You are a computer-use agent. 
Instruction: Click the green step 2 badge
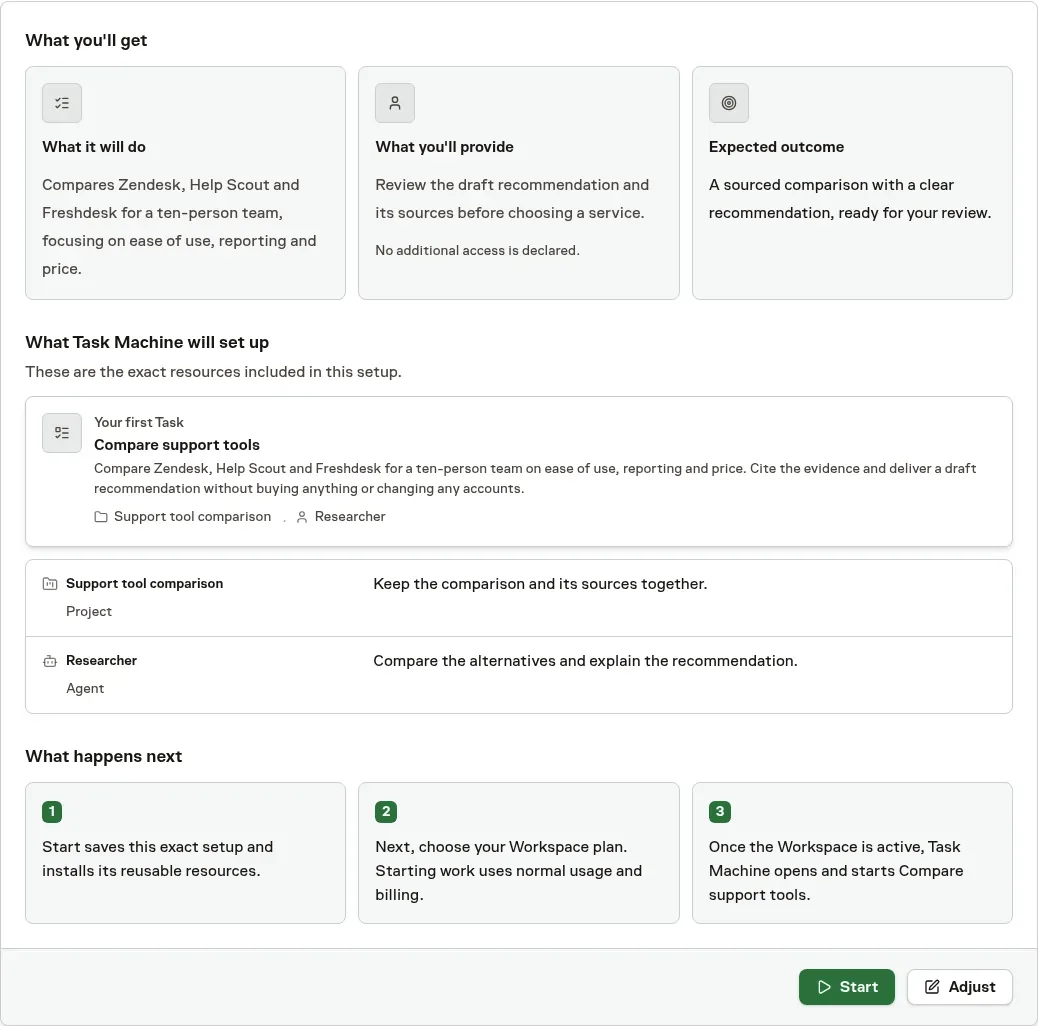point(386,812)
